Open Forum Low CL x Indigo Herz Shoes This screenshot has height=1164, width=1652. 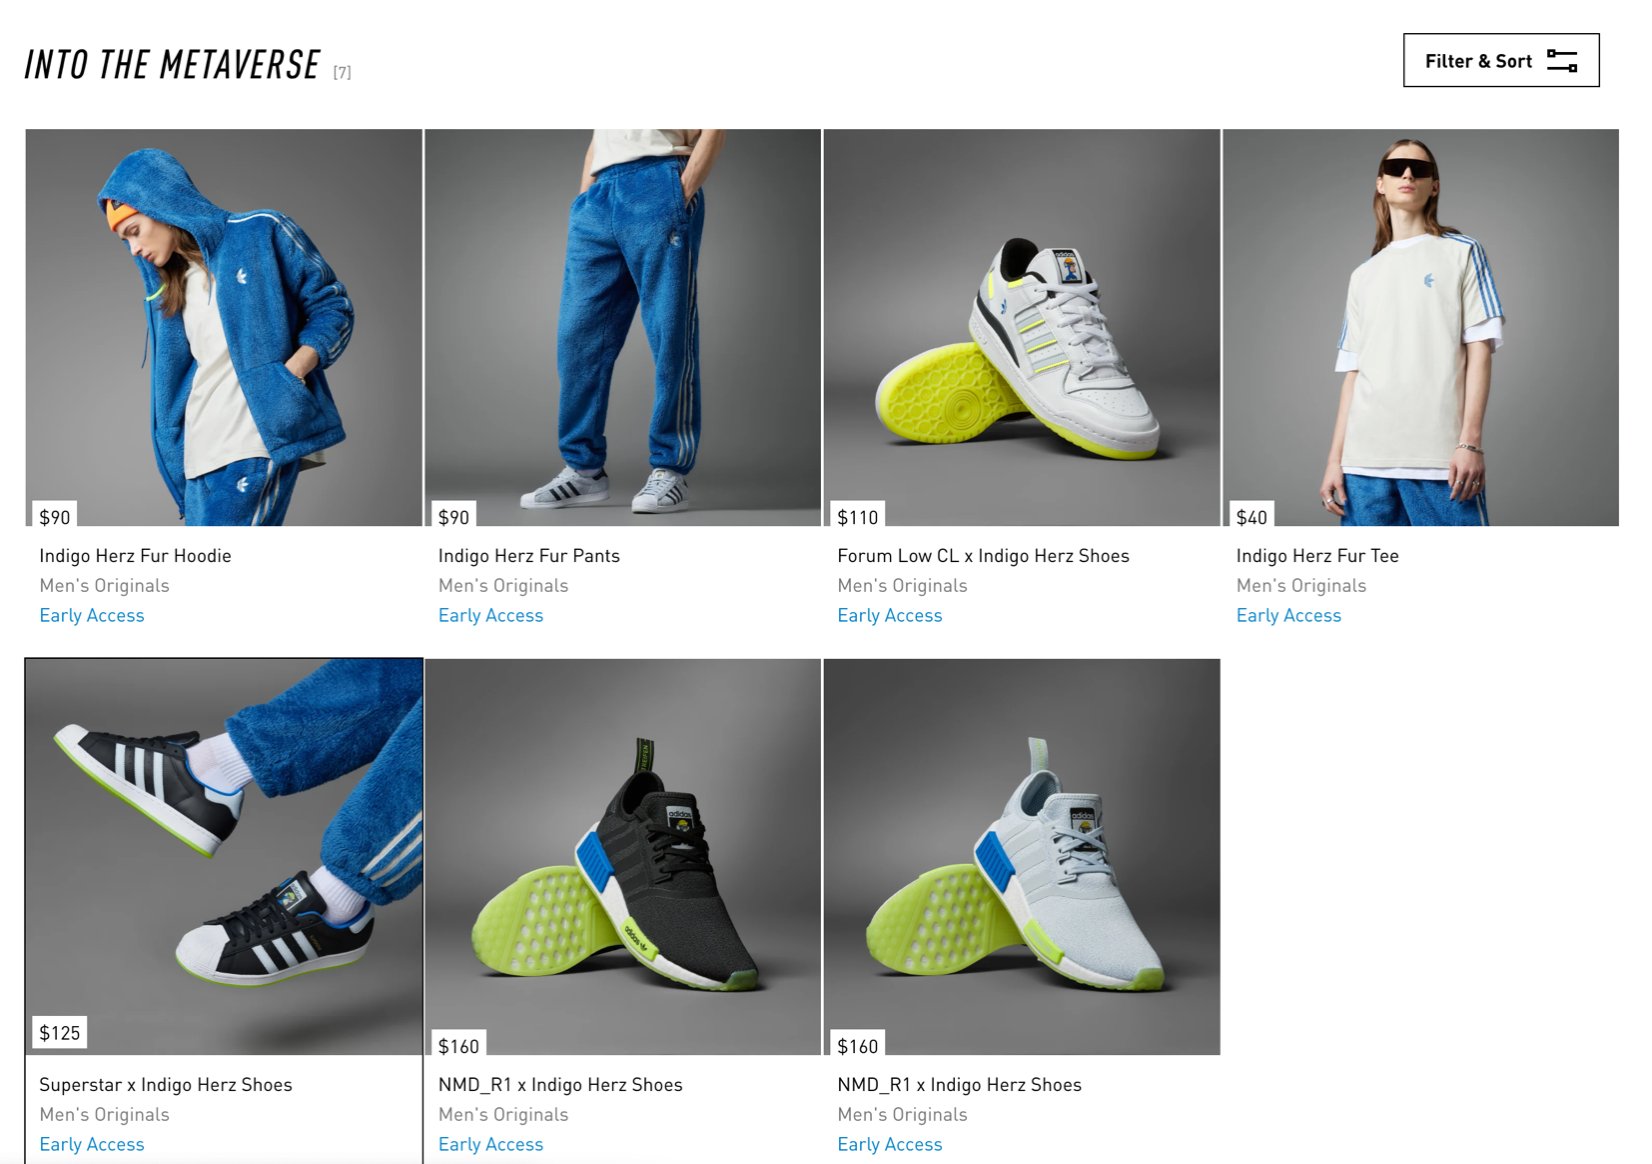tap(983, 556)
